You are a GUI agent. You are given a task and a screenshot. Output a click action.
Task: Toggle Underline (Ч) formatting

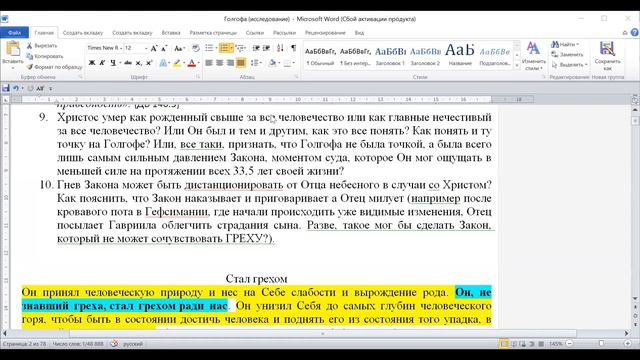(x=113, y=63)
